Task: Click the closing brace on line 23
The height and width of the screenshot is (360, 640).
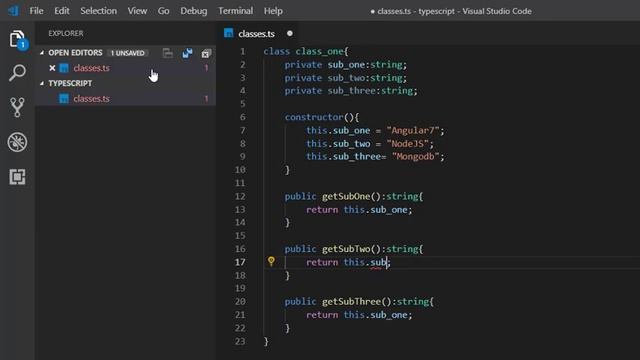Action: 266,341
